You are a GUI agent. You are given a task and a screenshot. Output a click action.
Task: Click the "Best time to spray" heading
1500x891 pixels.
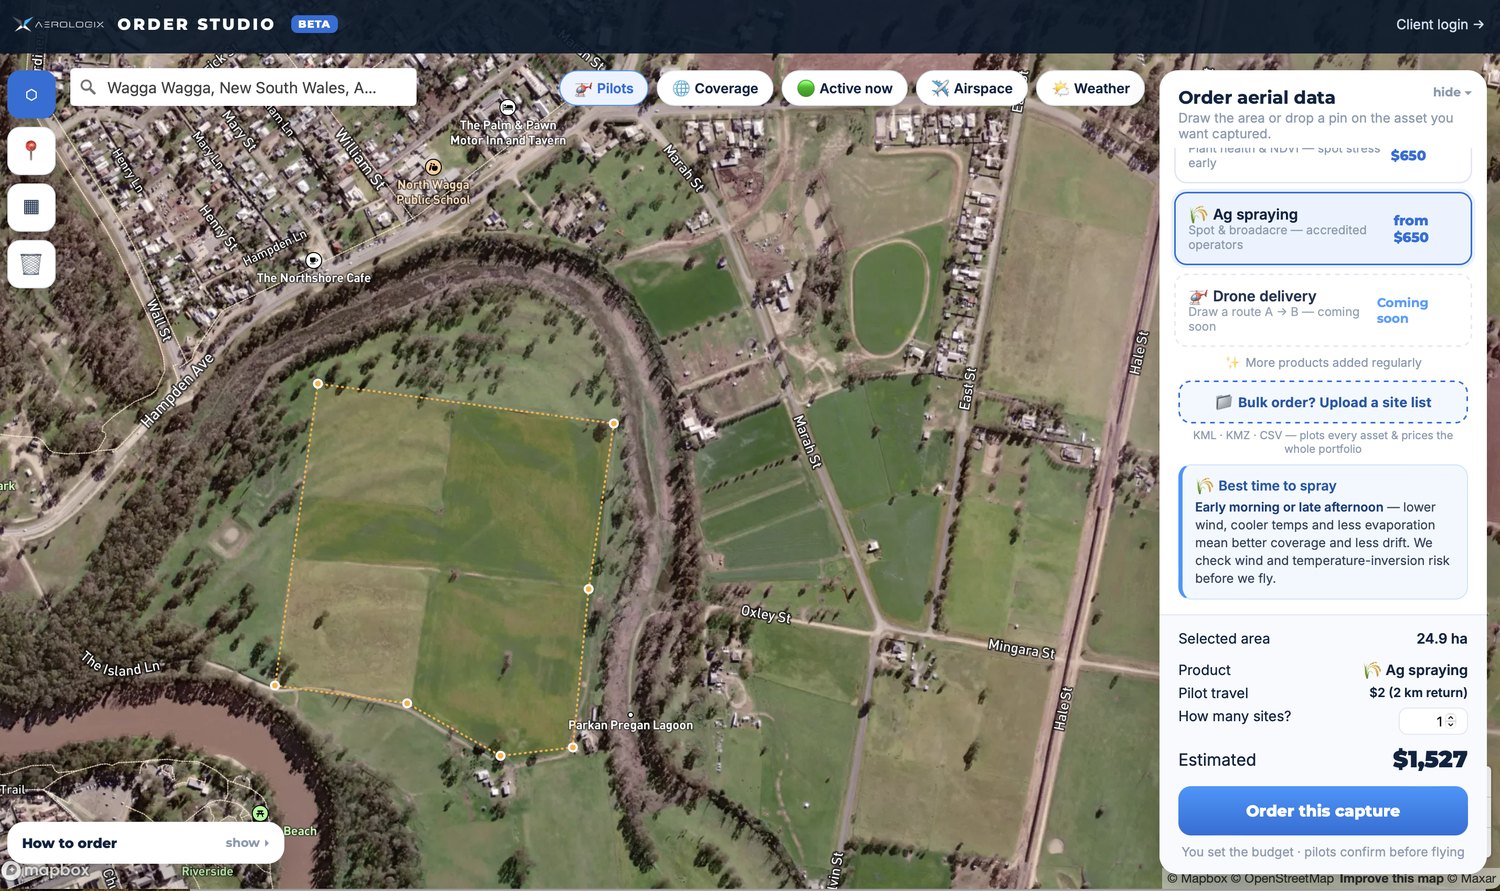click(x=1277, y=486)
